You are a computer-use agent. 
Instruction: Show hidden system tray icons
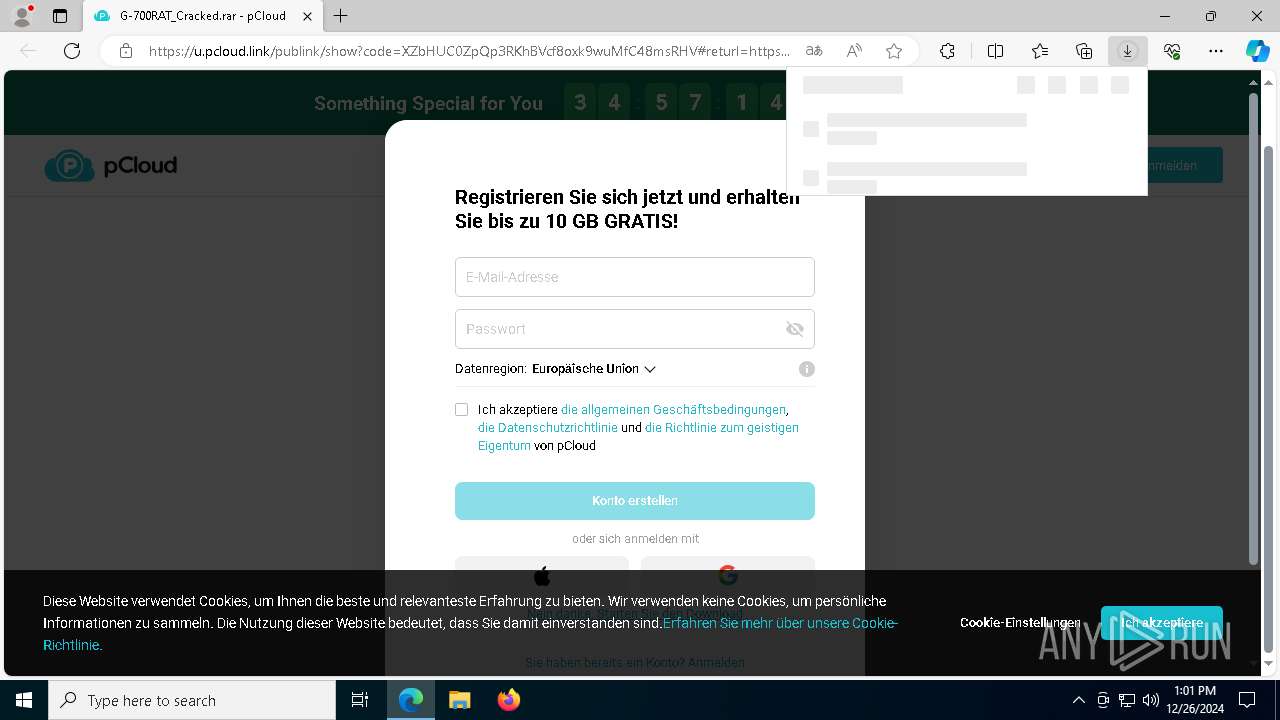click(x=1078, y=700)
